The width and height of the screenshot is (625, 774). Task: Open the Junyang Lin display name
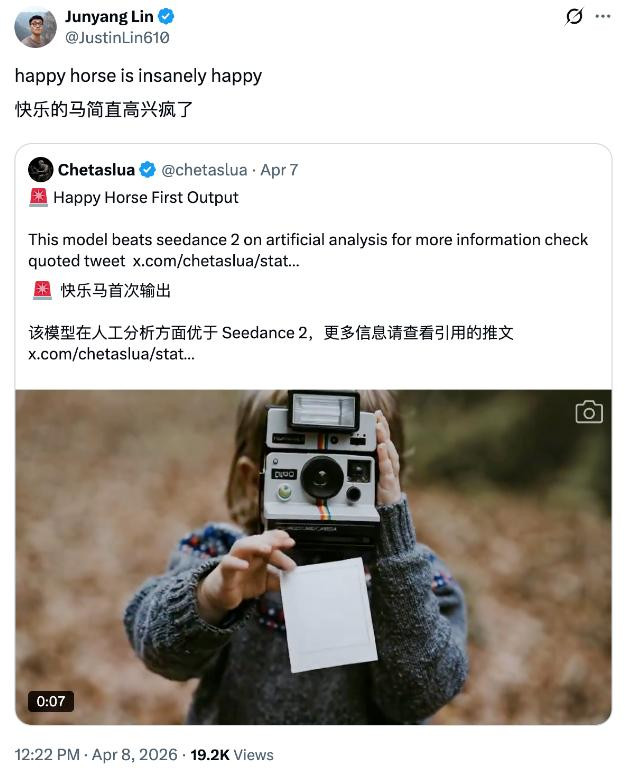pyautogui.click(x=109, y=16)
